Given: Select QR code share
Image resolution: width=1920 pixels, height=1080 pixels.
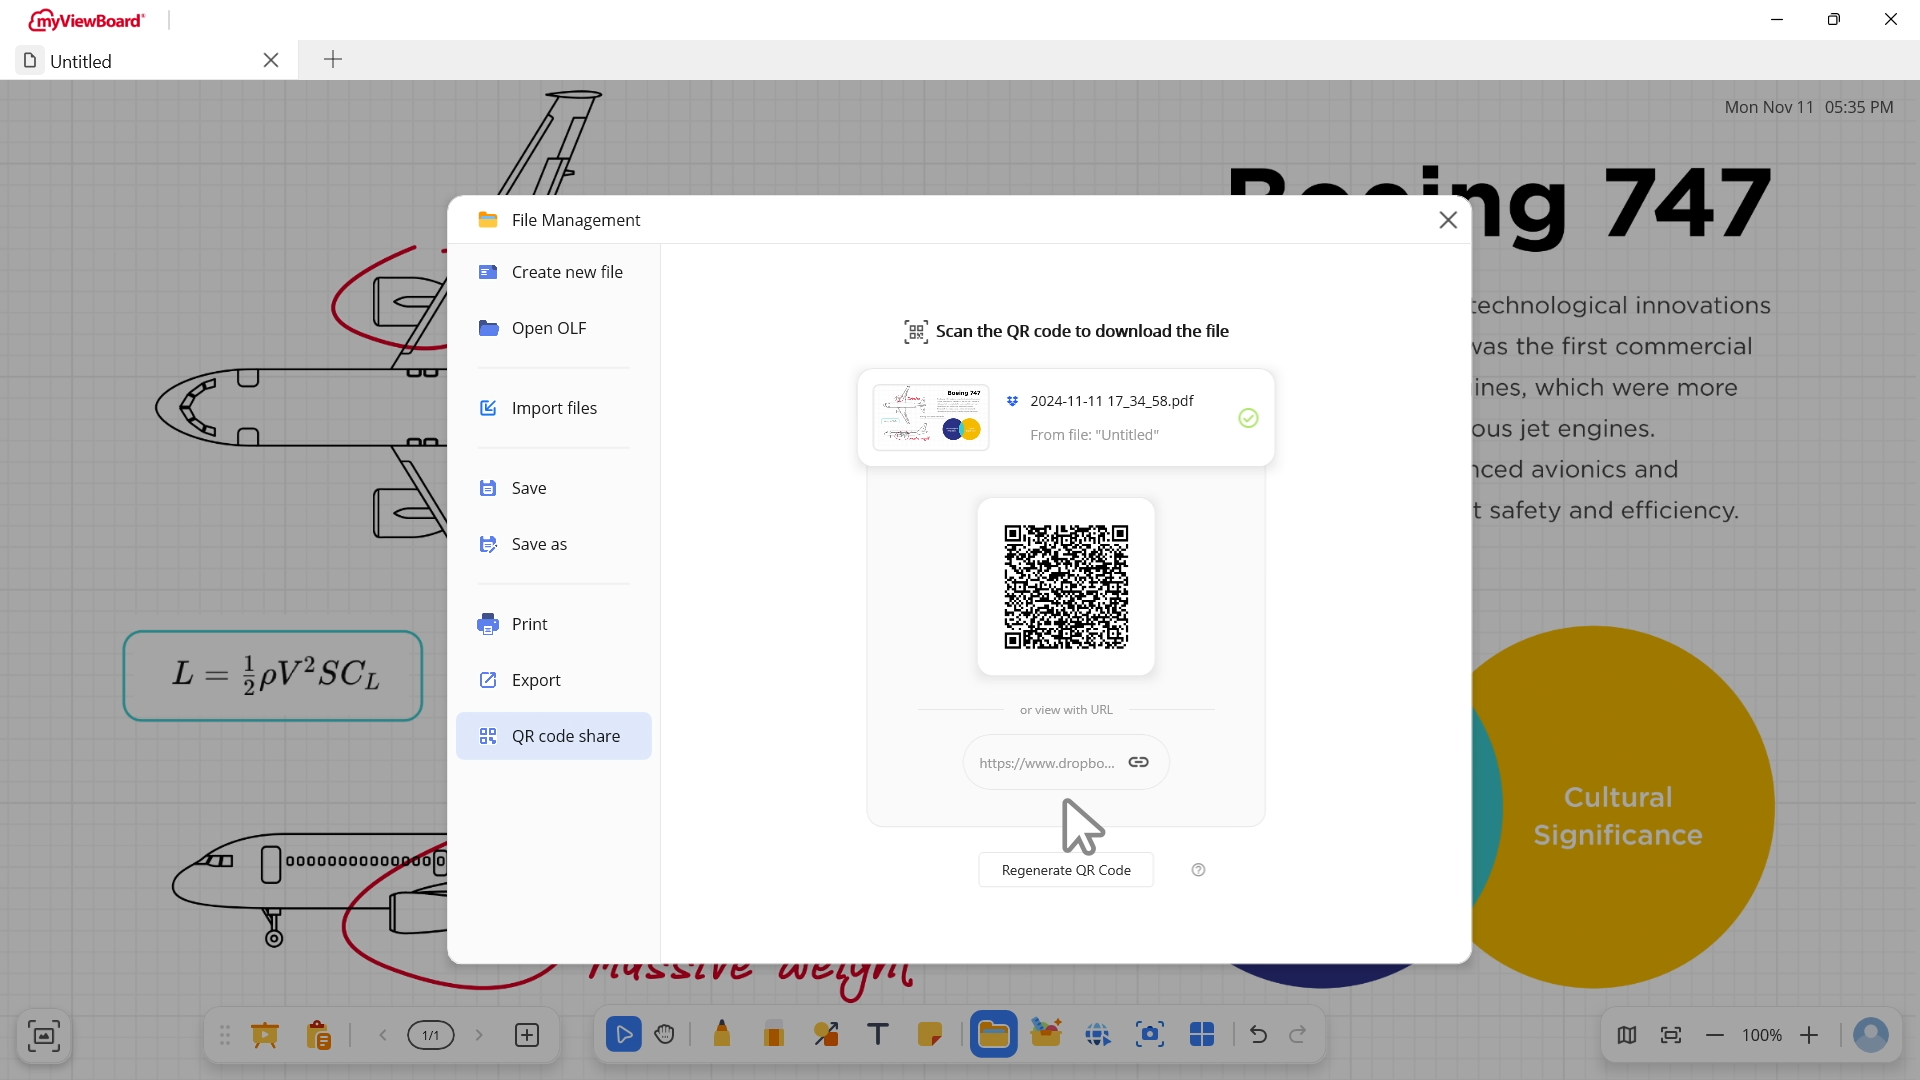Looking at the screenshot, I should point(554,736).
